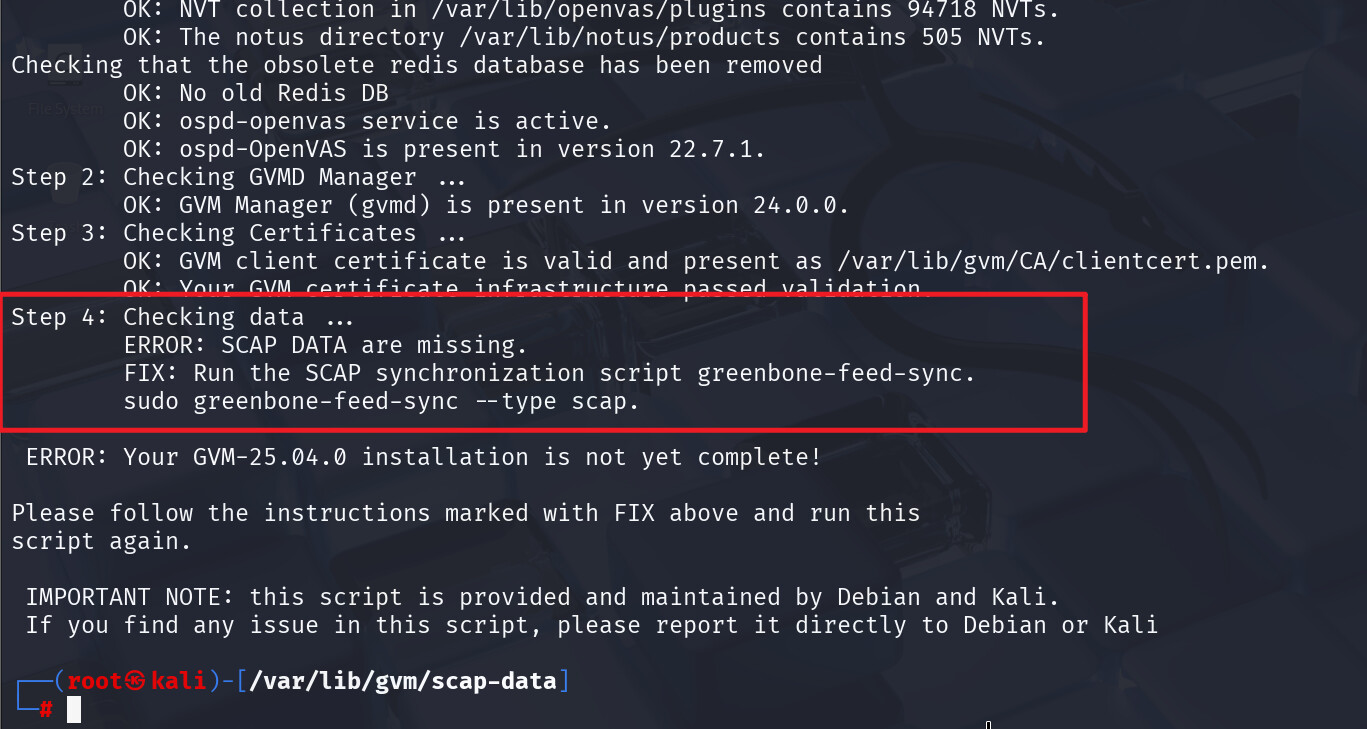Click the Kali skull symbol in the prompt

(x=137, y=682)
